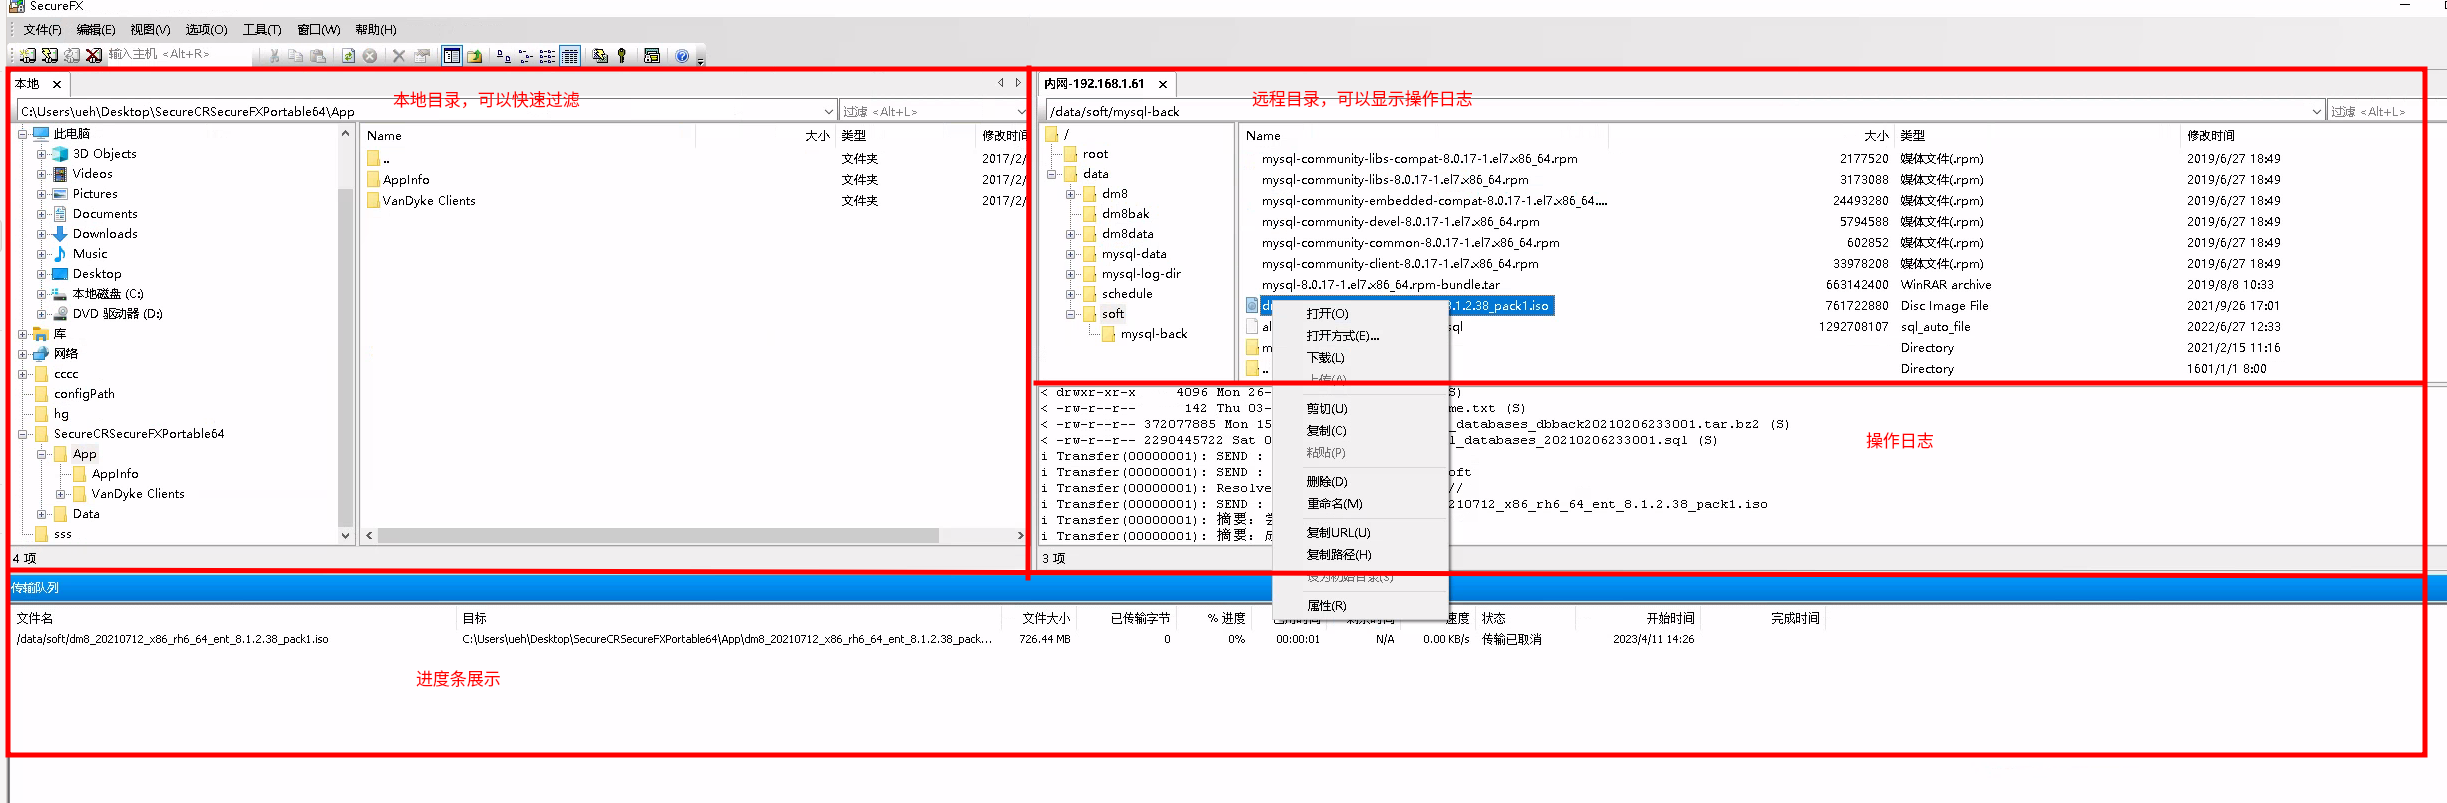Image resolution: width=2447 pixels, height=803 pixels.
Task: Open the toolbar overflow options arrow
Action: pyautogui.click(x=700, y=60)
